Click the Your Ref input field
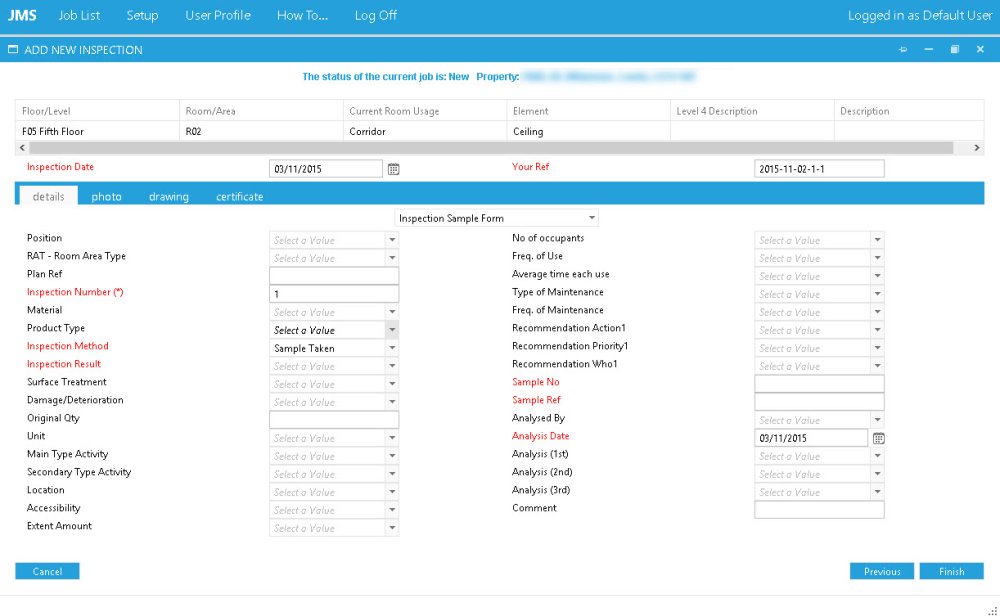This screenshot has height=616, width=1000. 820,169
